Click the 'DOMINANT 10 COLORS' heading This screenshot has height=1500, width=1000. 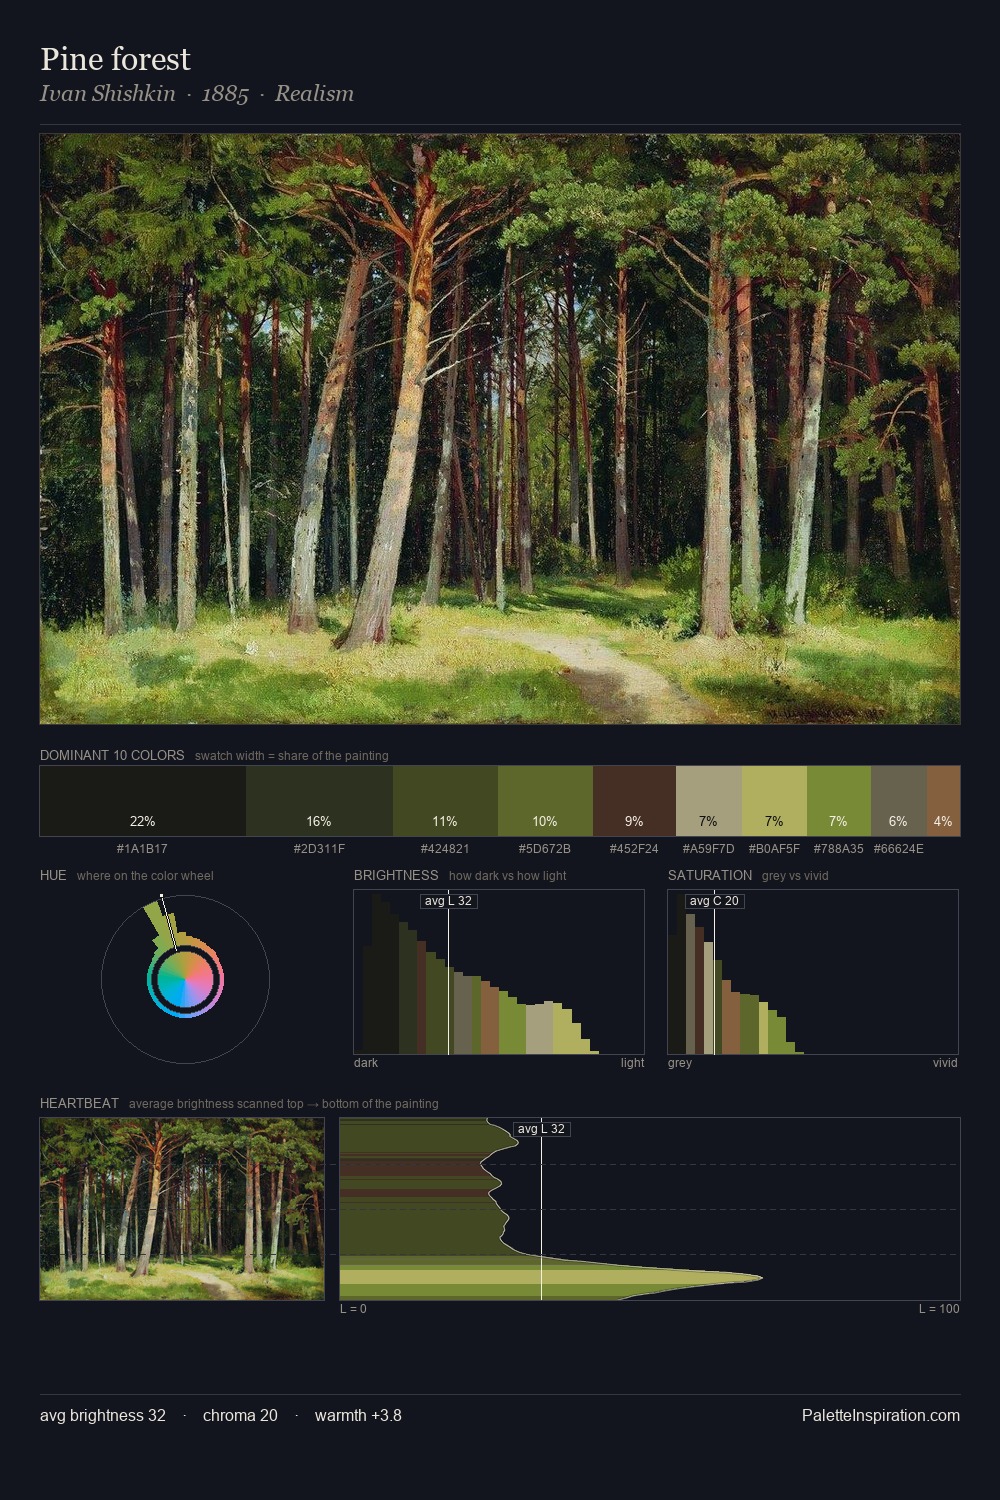tap(112, 755)
